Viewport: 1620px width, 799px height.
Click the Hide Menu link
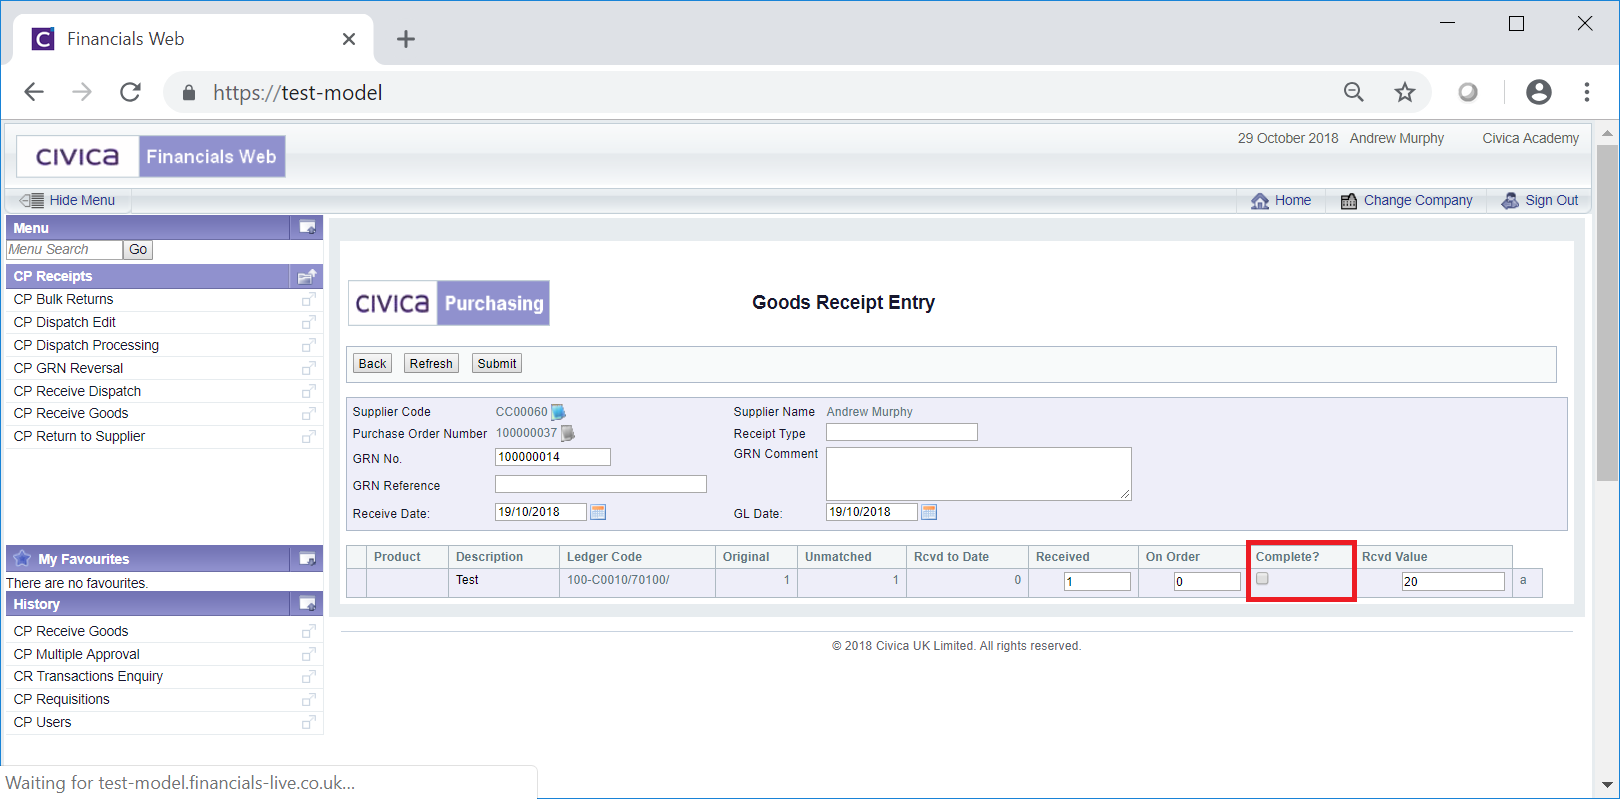pyautogui.click(x=82, y=200)
